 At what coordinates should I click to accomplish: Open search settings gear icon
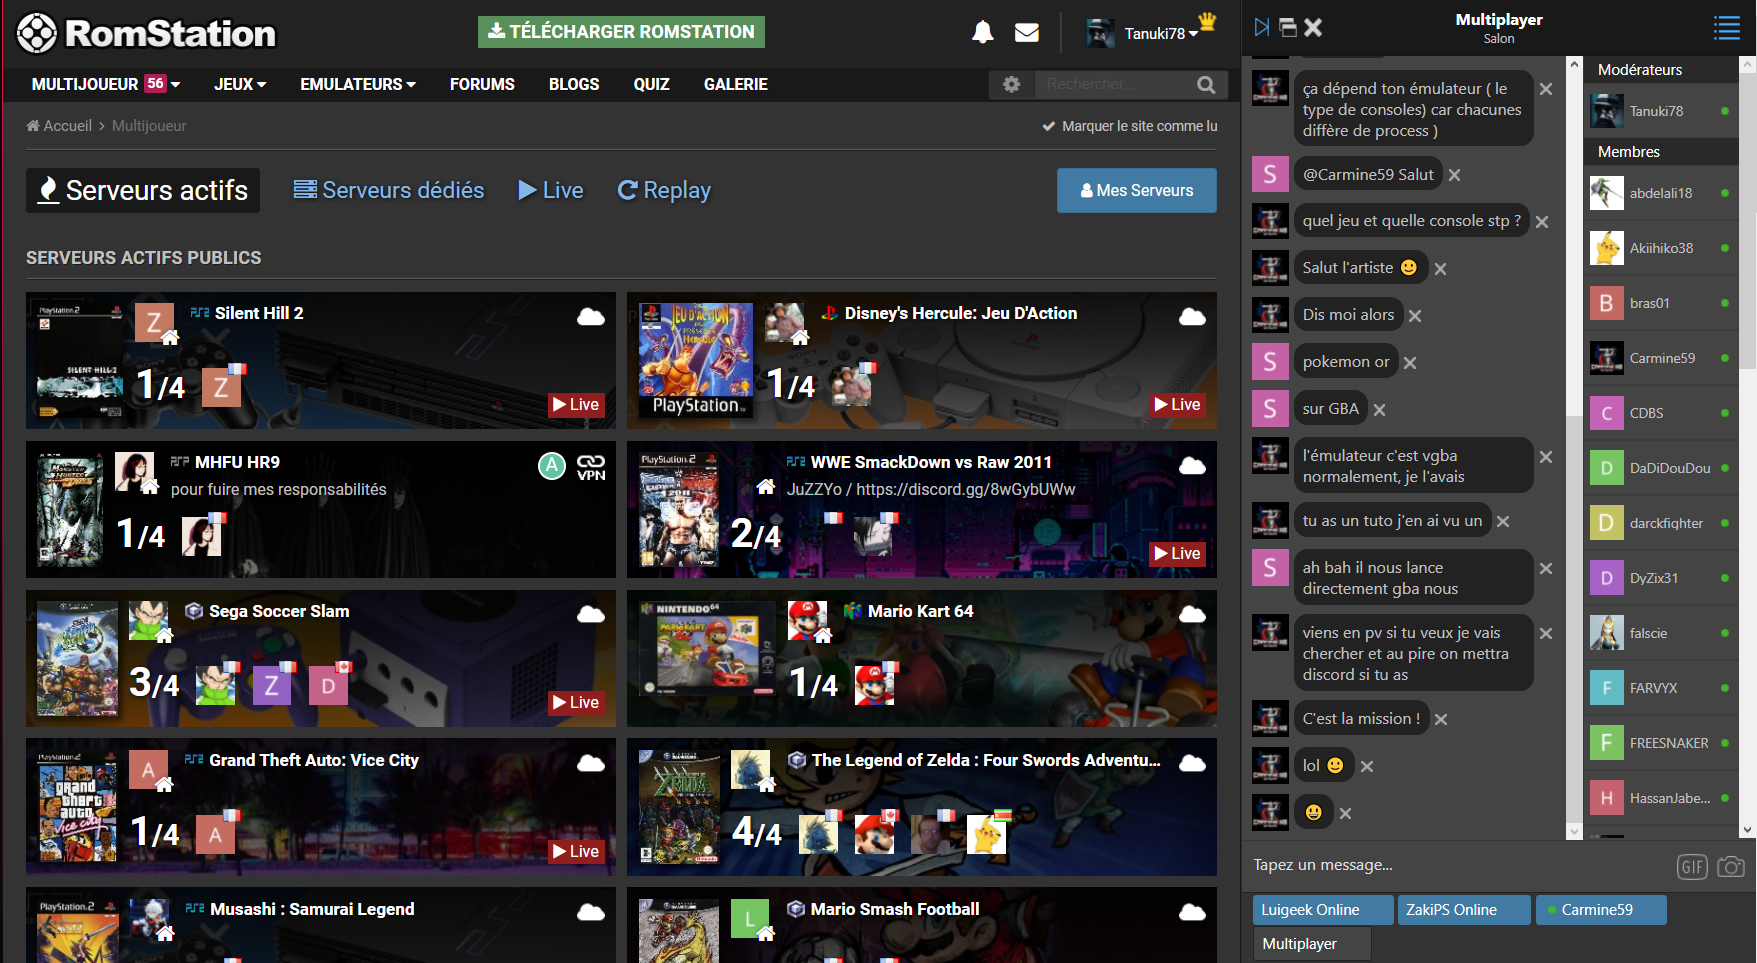point(1011,85)
